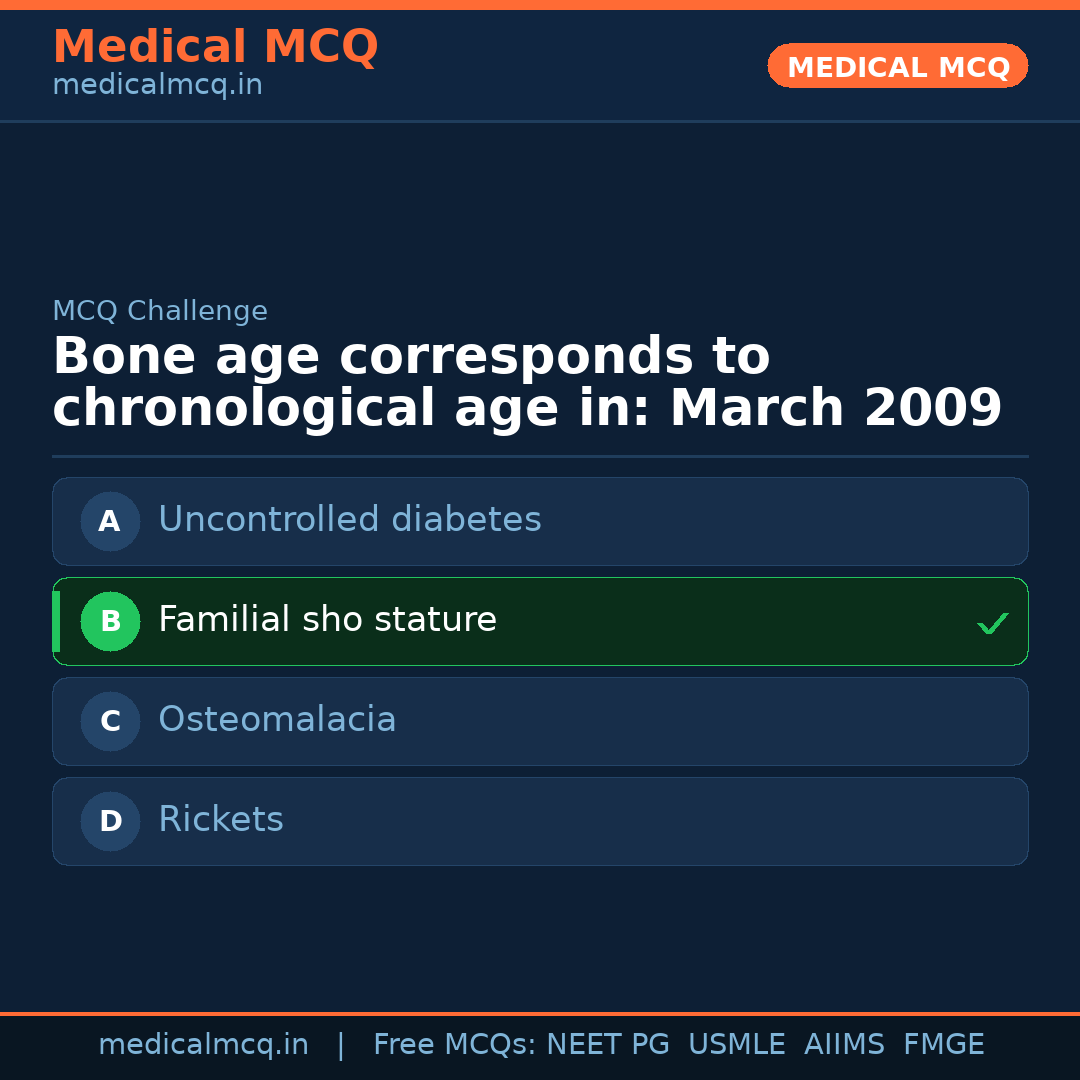Click the green bar on option B's left edge

56,621
